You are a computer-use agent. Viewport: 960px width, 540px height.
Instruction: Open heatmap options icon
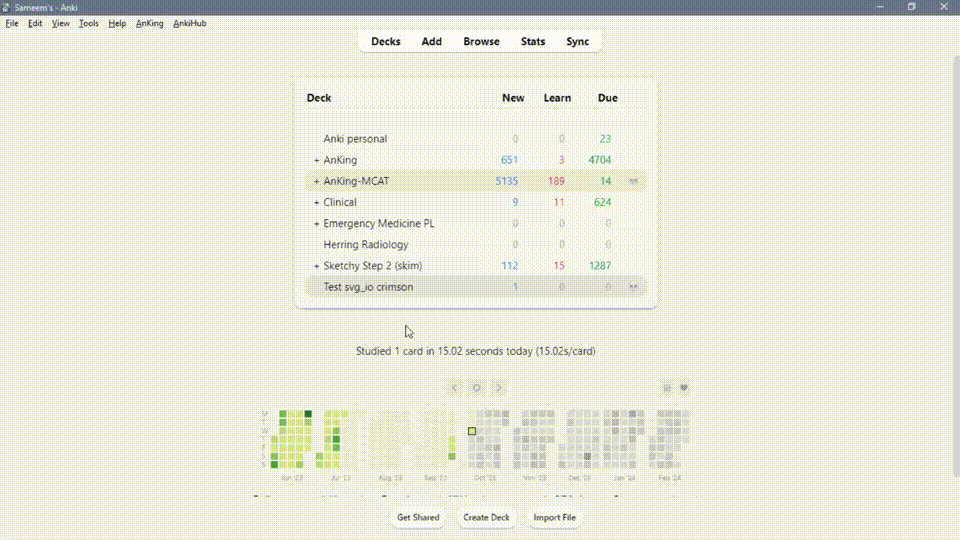pyautogui.click(x=667, y=388)
